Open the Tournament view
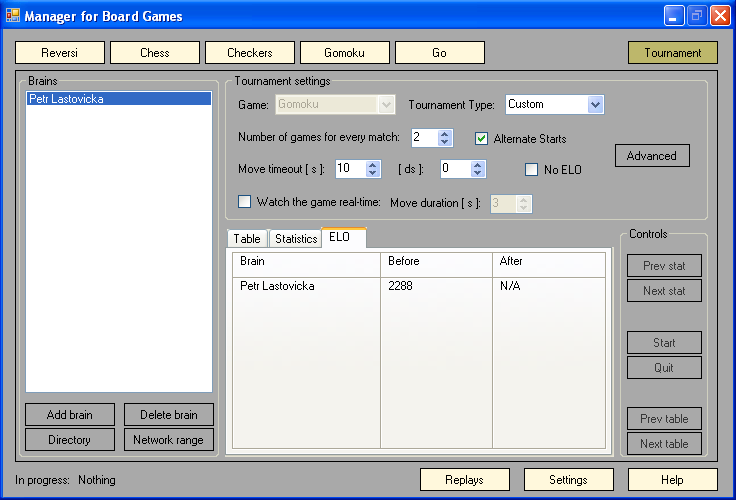Screen dimensions: 736x500 click(673, 53)
